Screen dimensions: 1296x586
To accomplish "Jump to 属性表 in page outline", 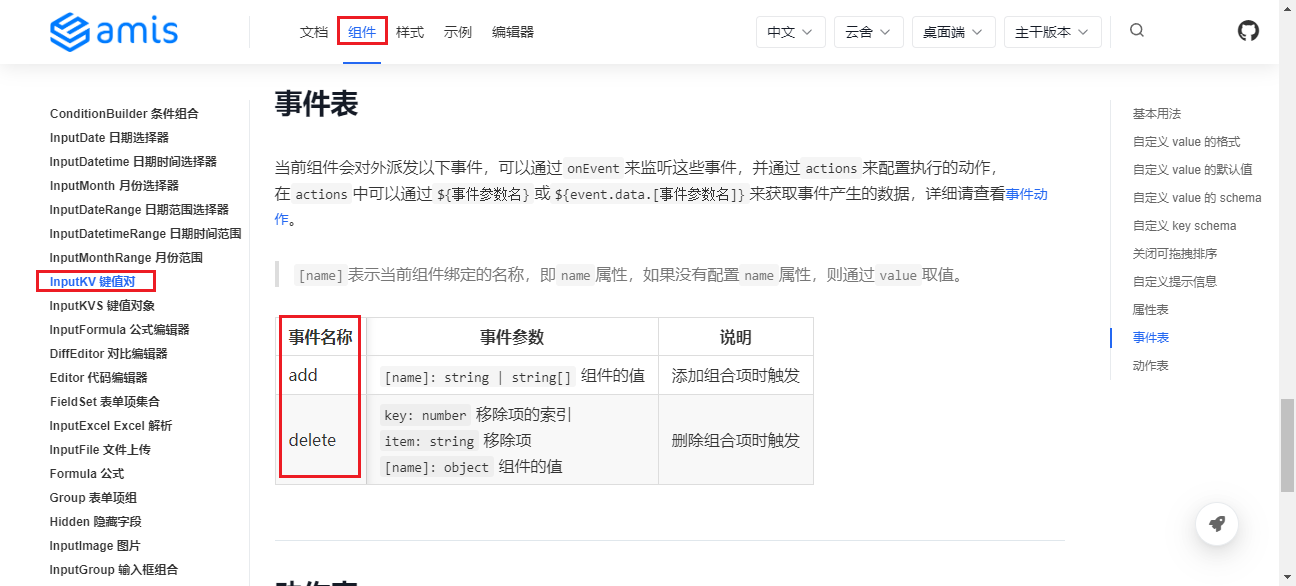I will (1150, 310).
